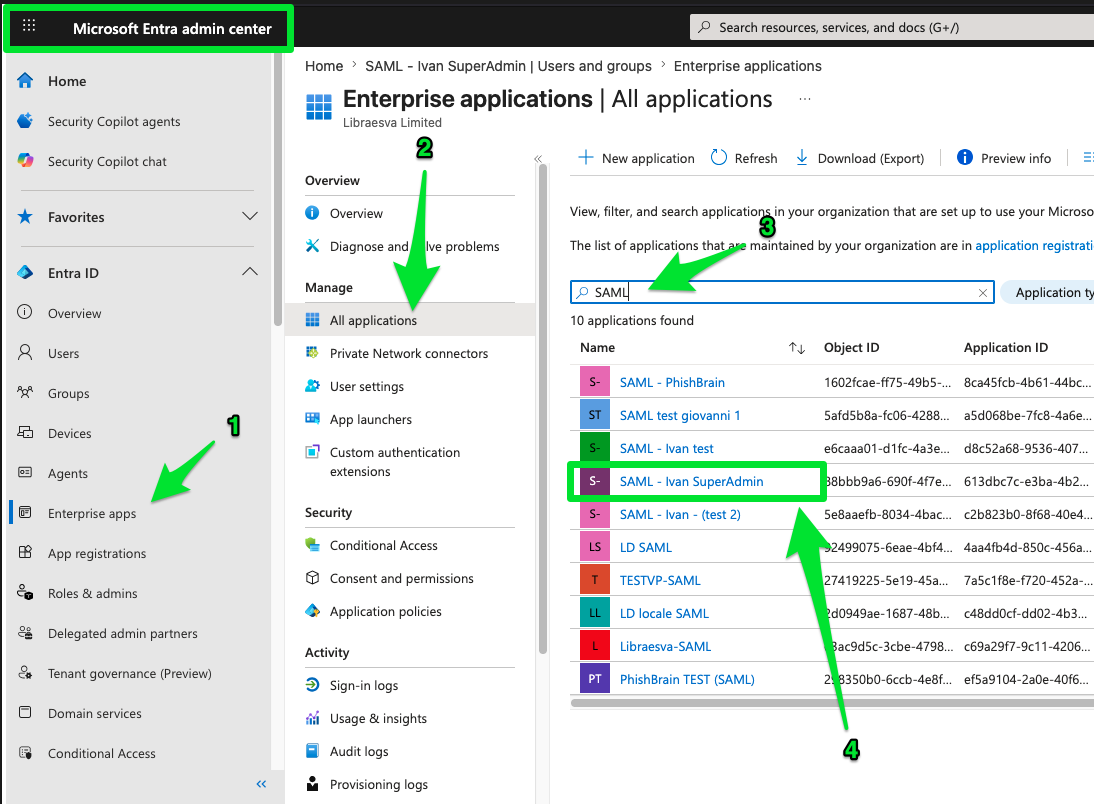
Task: Open Security Copilot agents icon
Action: coord(25,121)
